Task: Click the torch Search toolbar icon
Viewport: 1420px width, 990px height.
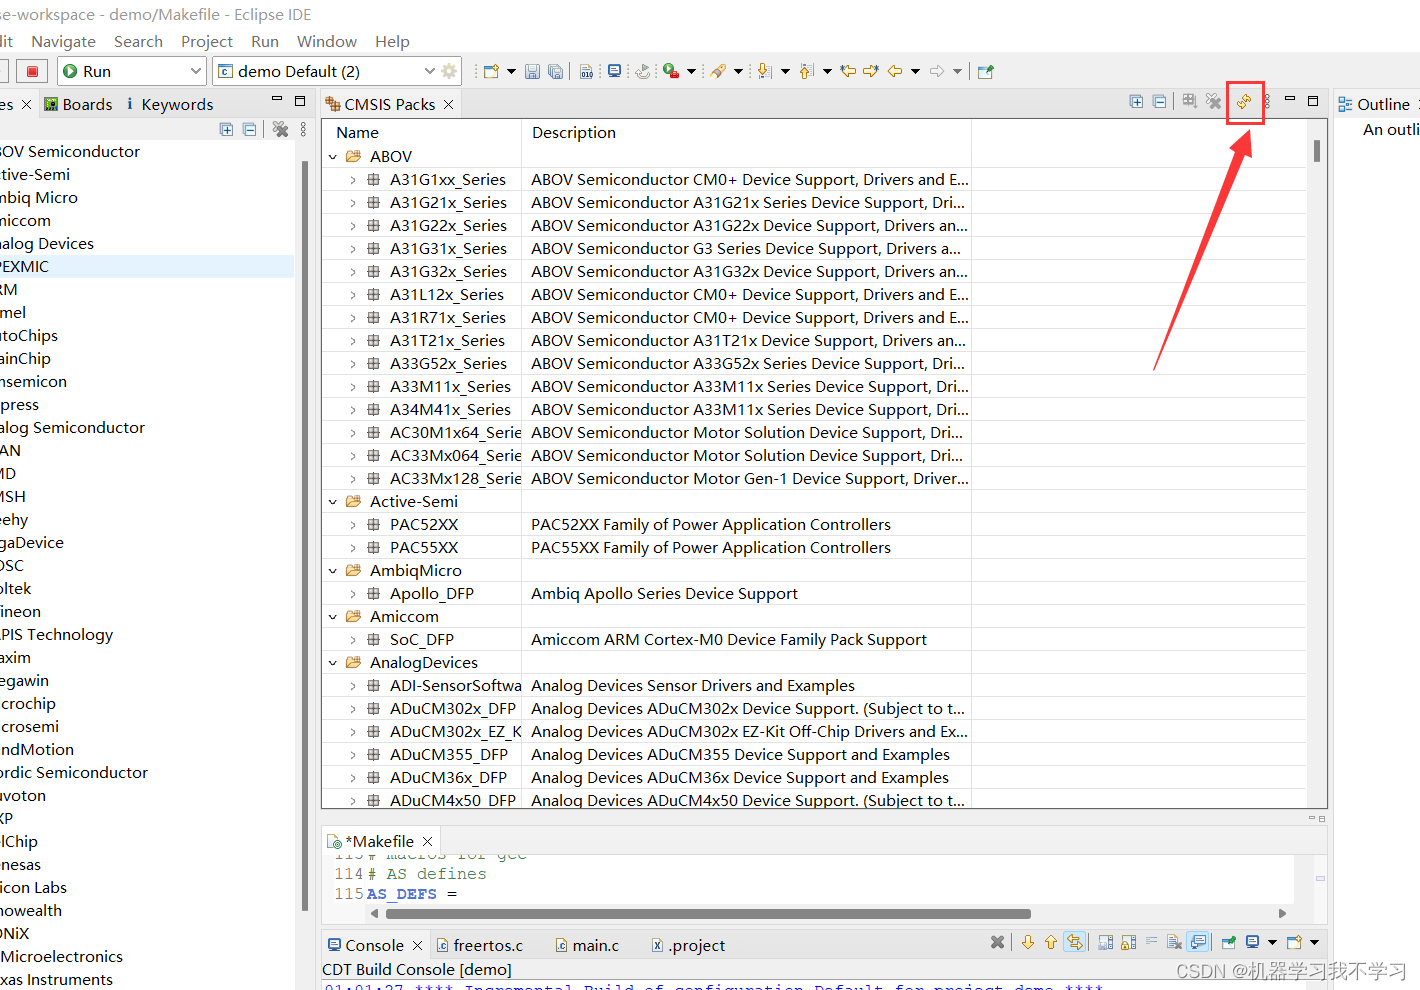Action: 718,71
